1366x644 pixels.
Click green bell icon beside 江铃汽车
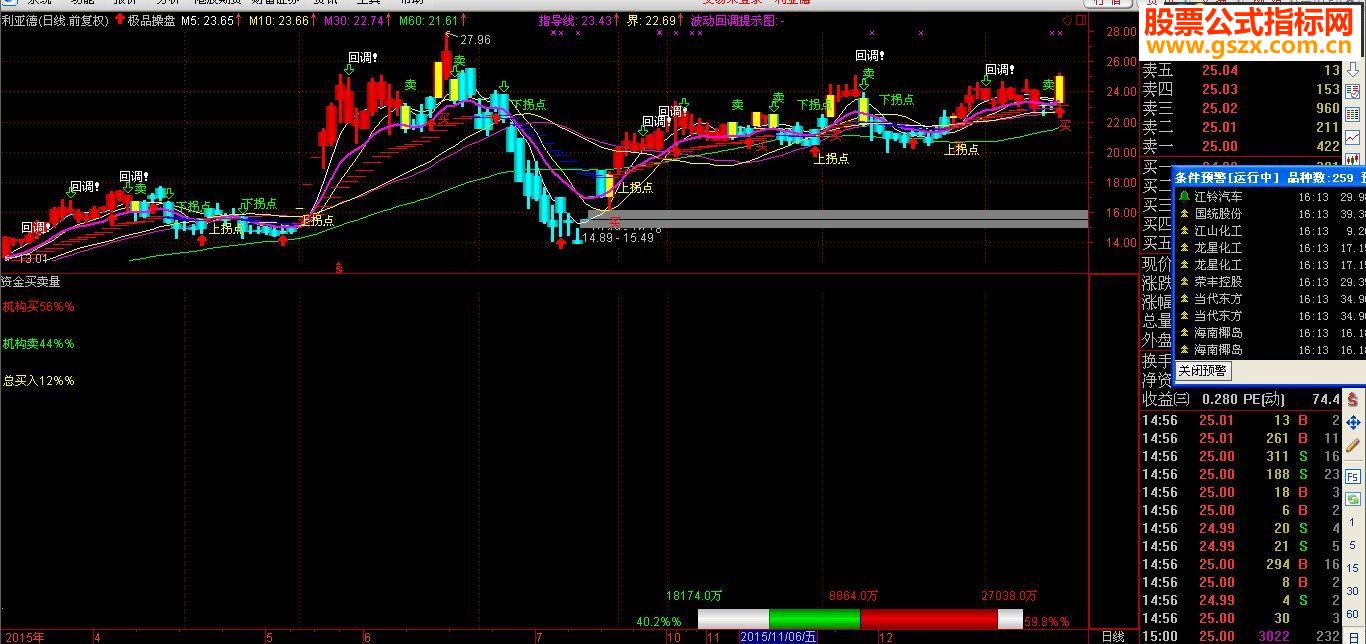[1184, 197]
